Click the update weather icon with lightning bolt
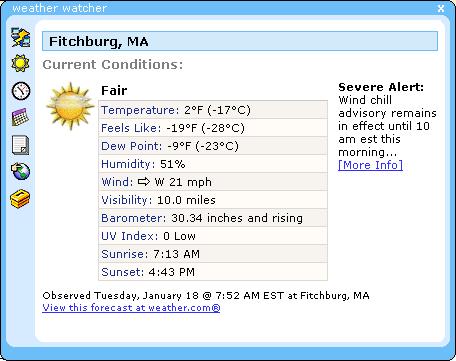The image size is (456, 361). [x=21, y=37]
